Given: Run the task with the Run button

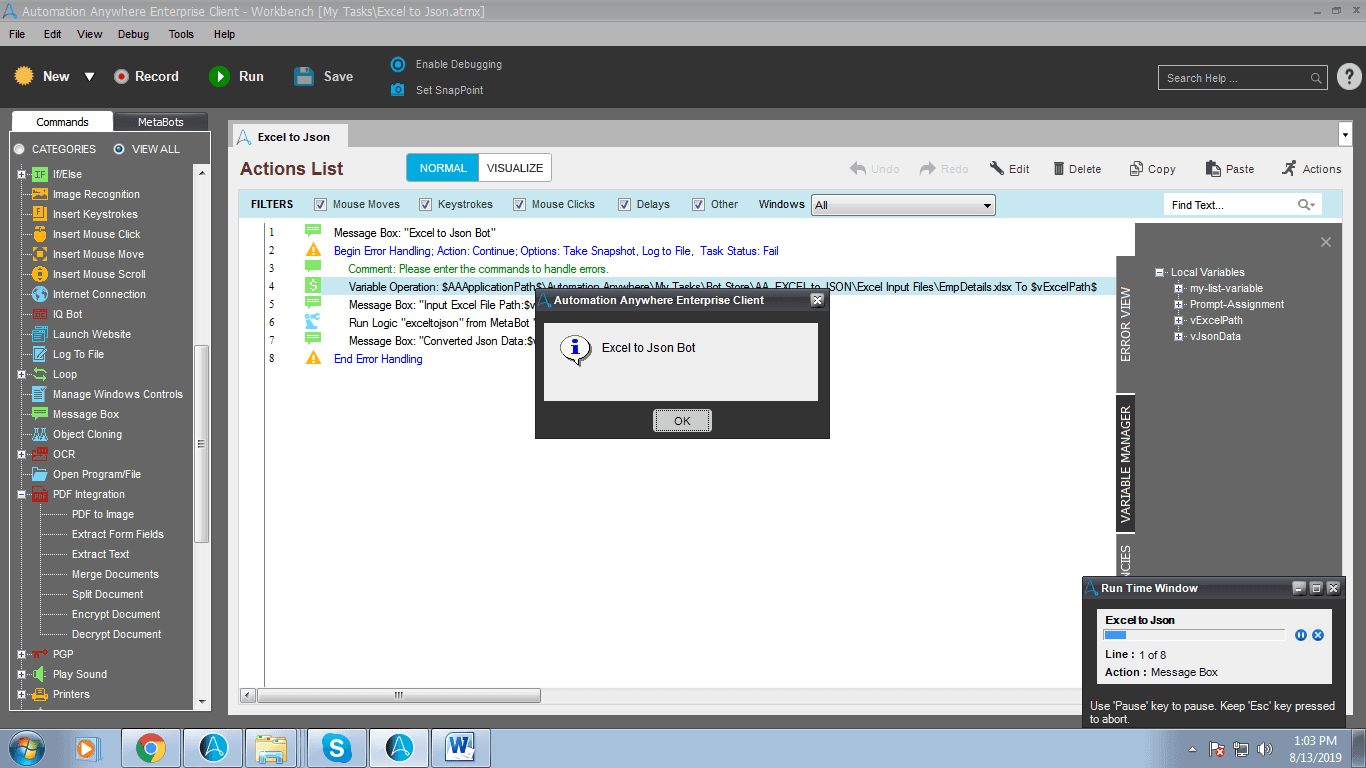Looking at the screenshot, I should [237, 76].
